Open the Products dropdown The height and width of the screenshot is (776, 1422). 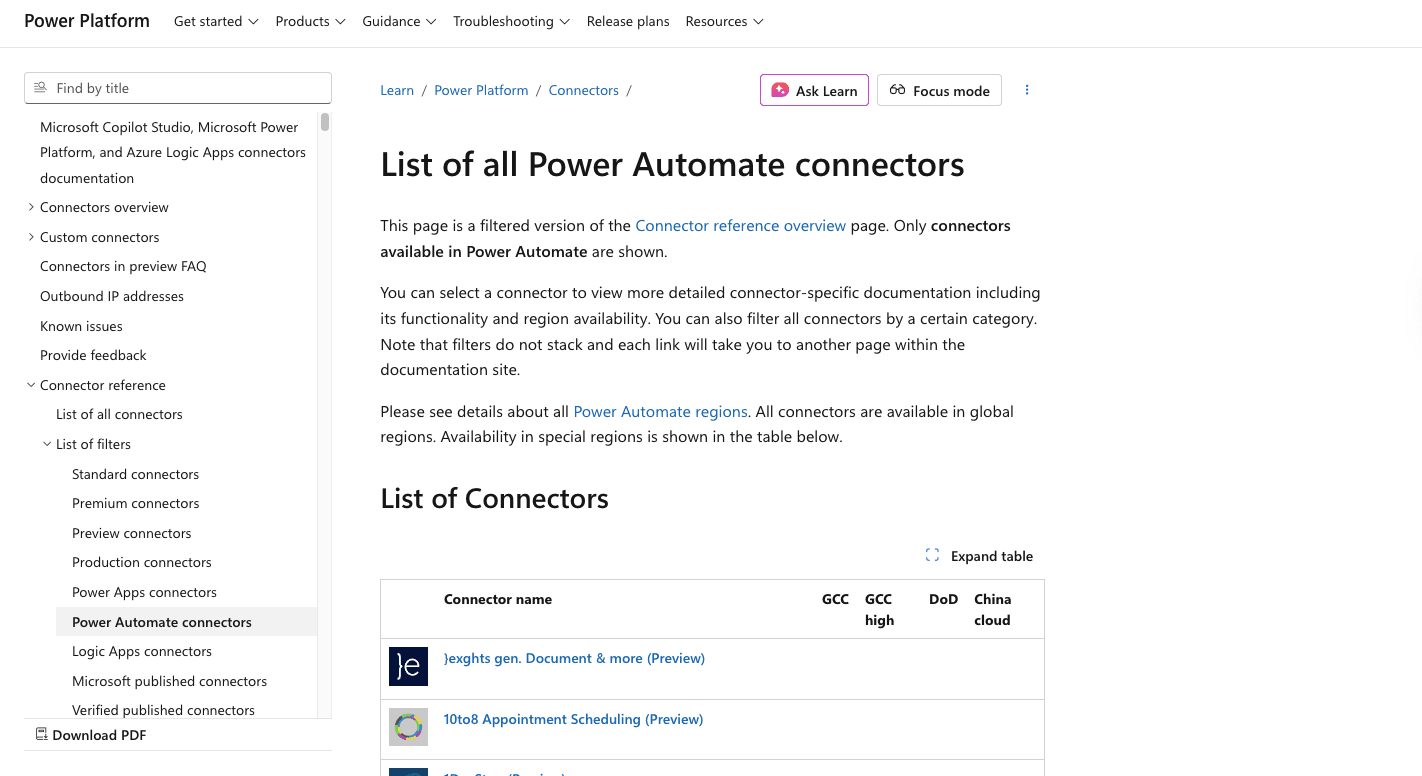pos(310,20)
